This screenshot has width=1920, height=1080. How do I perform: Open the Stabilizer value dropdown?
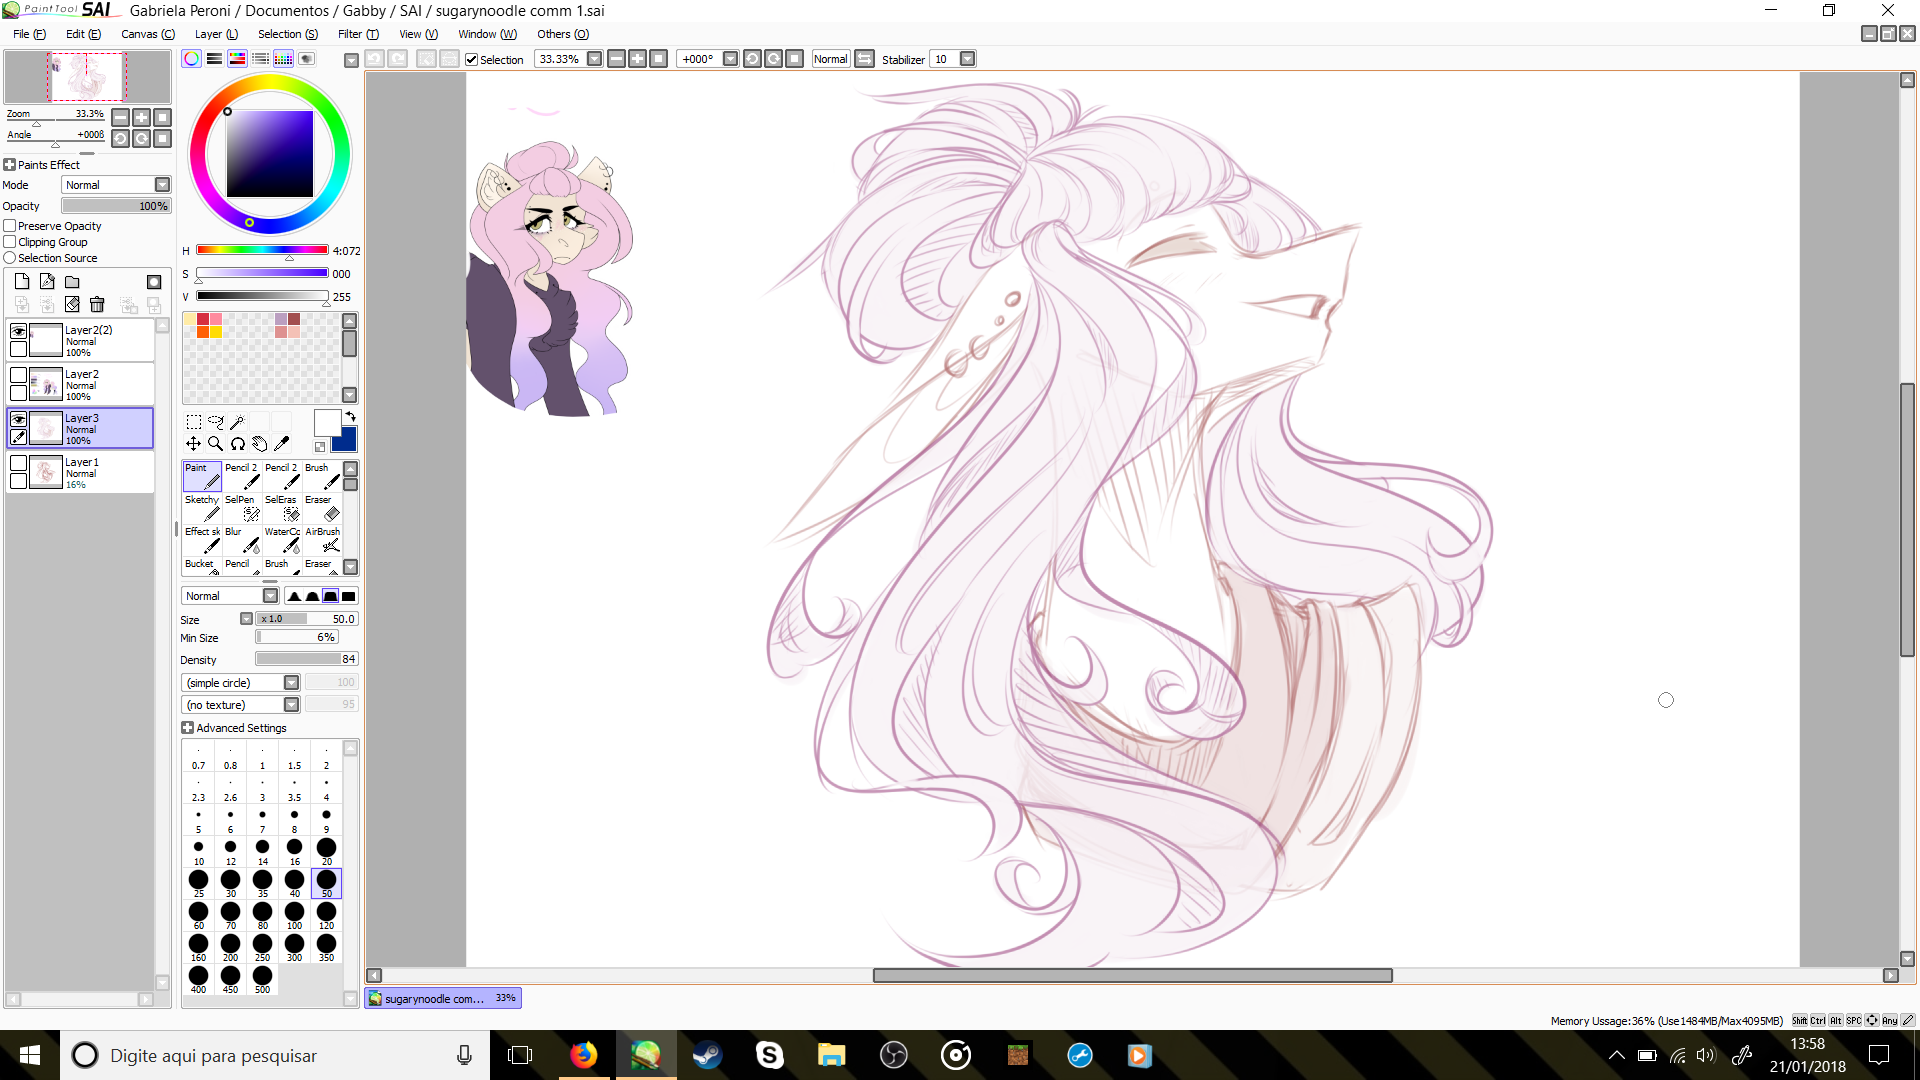[967, 59]
